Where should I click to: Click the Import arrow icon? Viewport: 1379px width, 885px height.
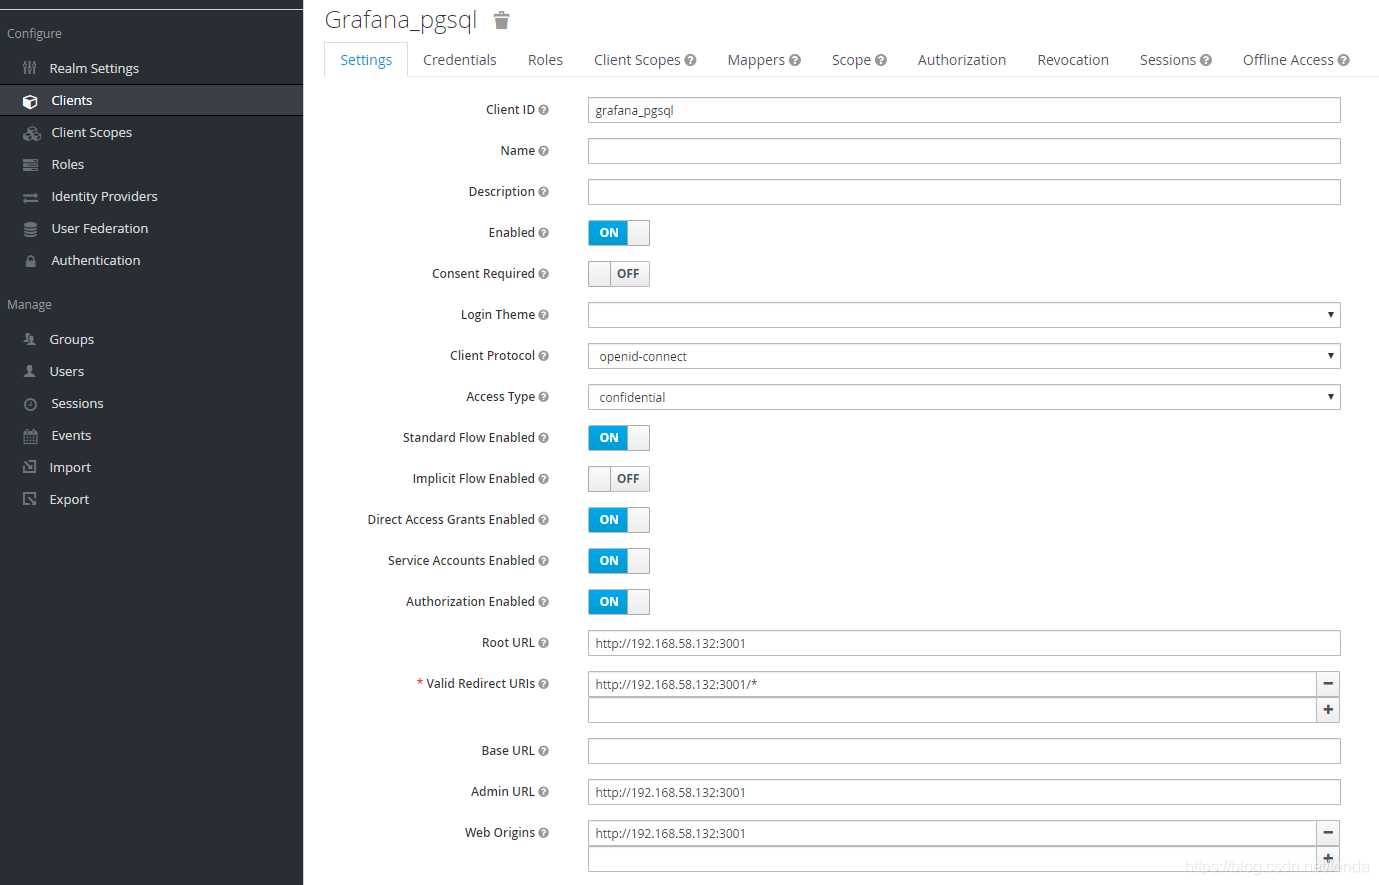(30, 467)
